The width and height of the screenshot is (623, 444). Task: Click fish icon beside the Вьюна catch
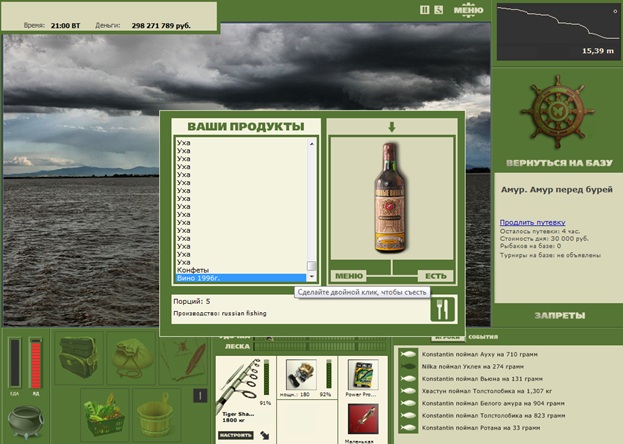(x=408, y=379)
